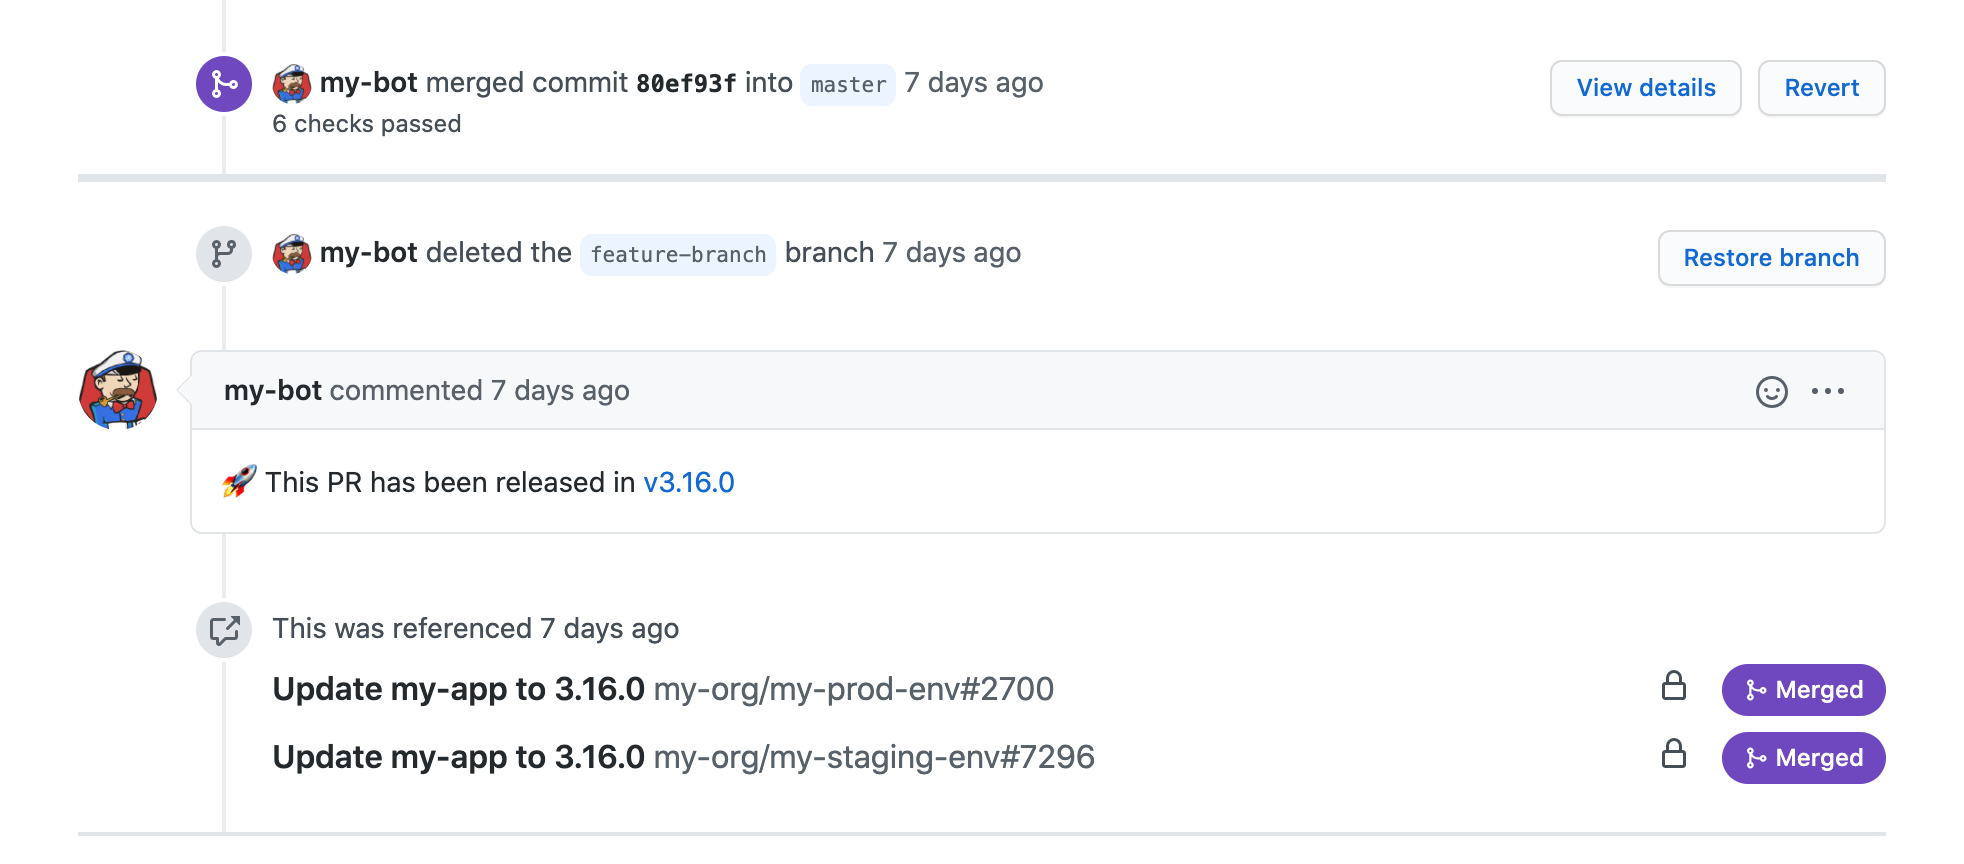Click the cross-reference timeline icon

coord(223,630)
